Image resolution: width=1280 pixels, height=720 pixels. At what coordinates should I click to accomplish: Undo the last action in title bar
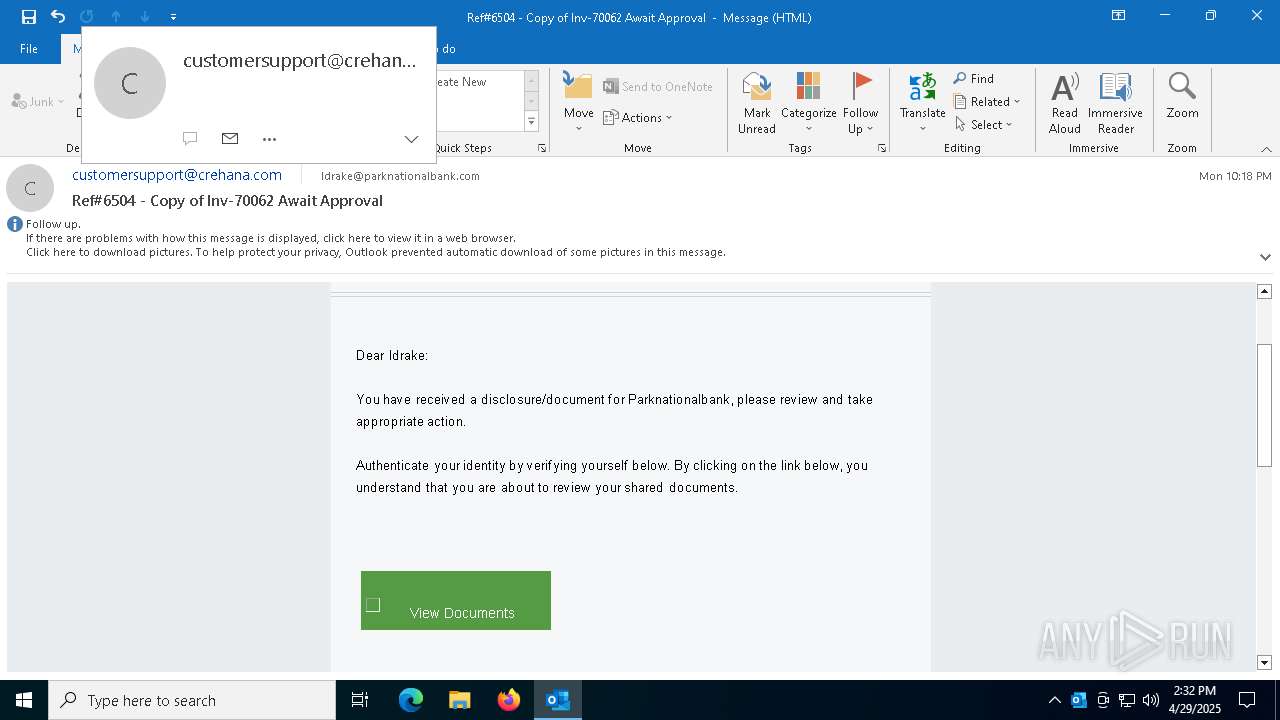(x=58, y=17)
